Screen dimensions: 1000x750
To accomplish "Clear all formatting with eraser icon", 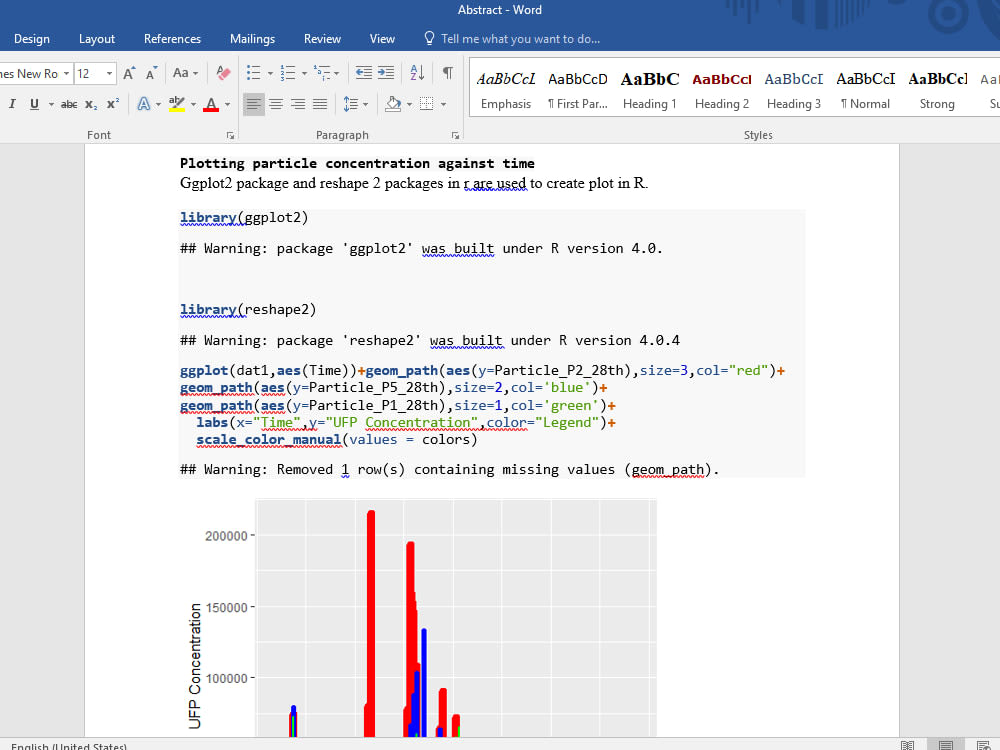I will [x=223, y=73].
